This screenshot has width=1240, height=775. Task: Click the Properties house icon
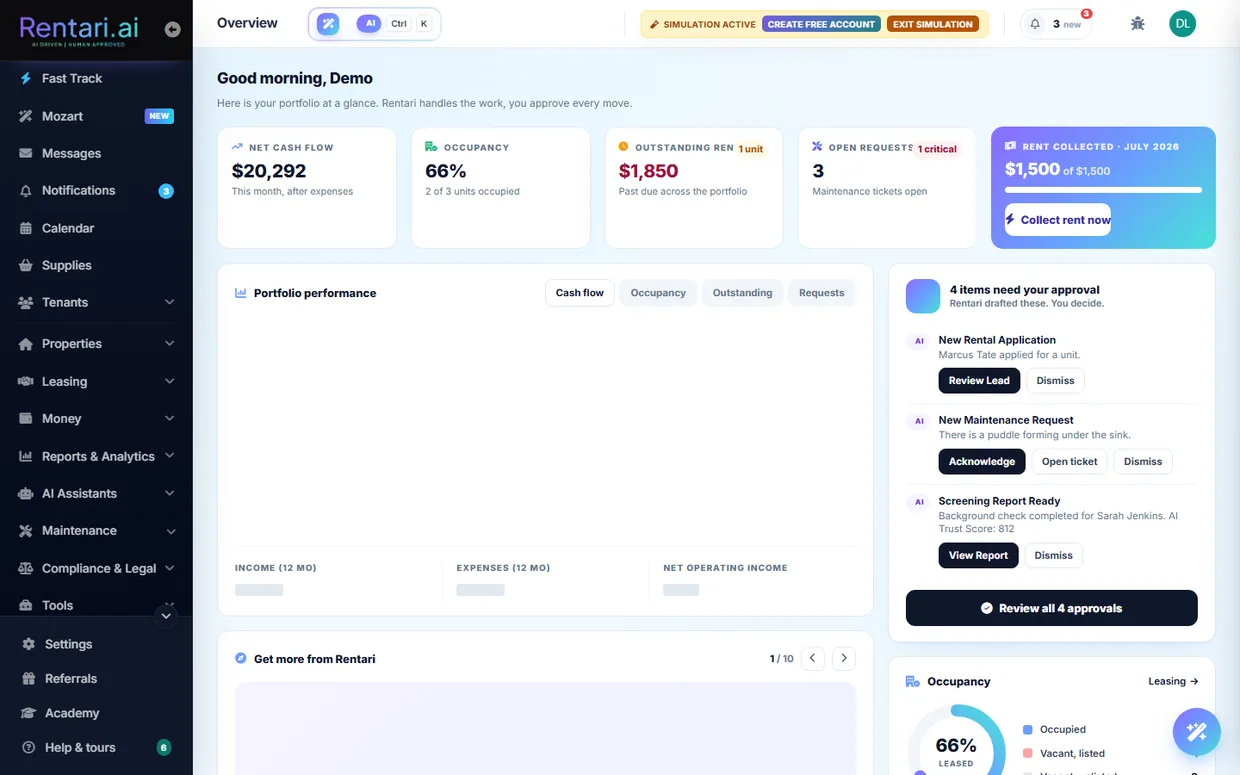(26, 344)
